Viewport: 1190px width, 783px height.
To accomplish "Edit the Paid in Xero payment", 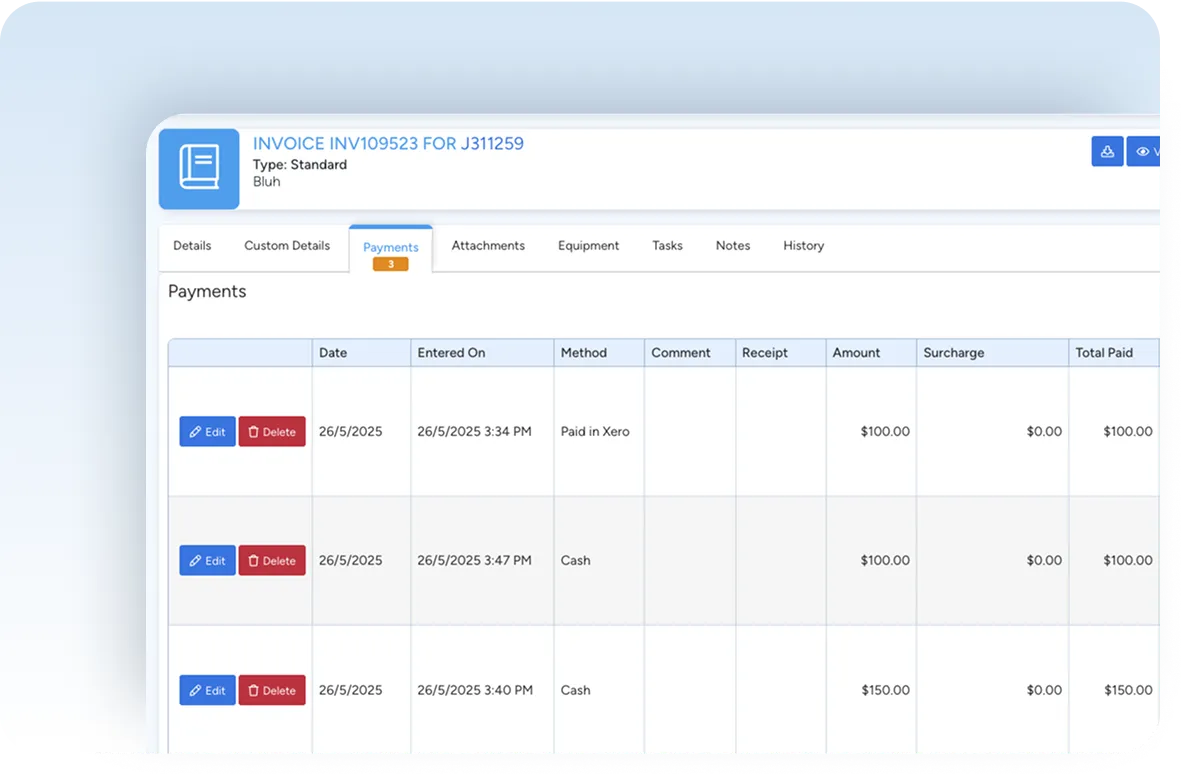I will click(207, 432).
